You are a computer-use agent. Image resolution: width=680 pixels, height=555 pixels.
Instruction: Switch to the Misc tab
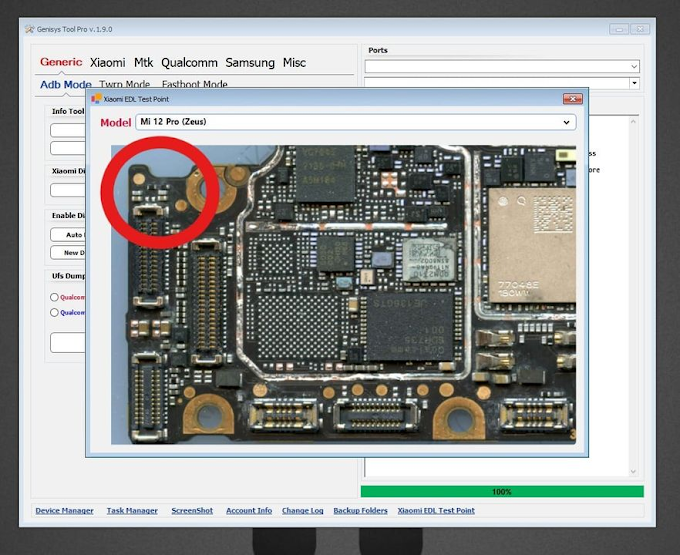294,63
